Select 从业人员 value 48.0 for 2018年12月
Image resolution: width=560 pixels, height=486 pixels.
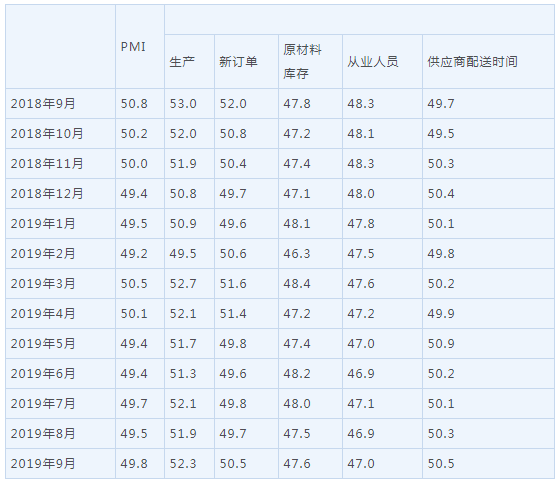(361, 194)
